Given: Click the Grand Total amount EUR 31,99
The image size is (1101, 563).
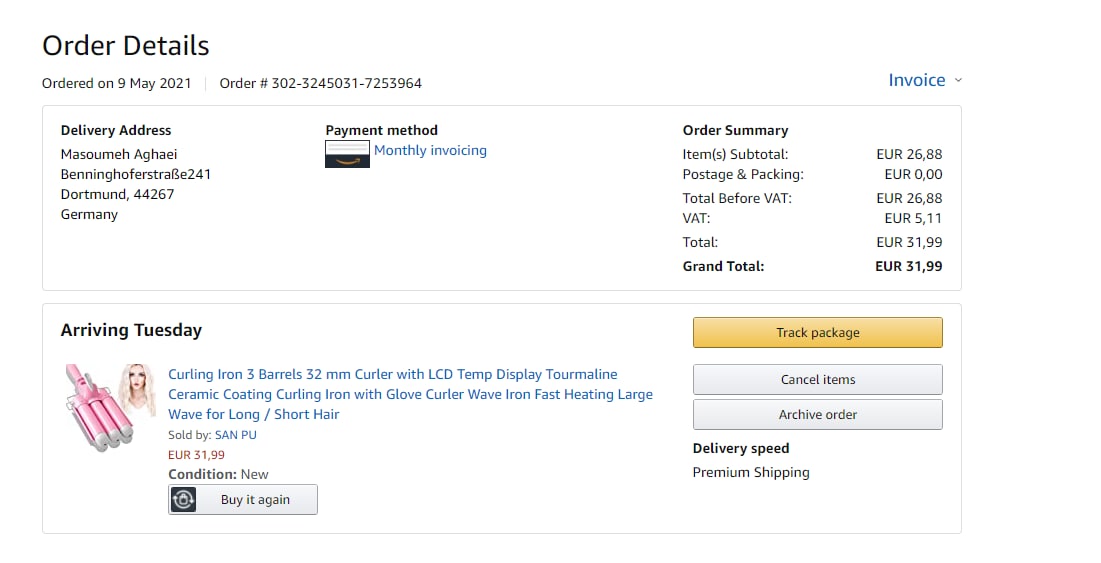Looking at the screenshot, I should pos(908,266).
